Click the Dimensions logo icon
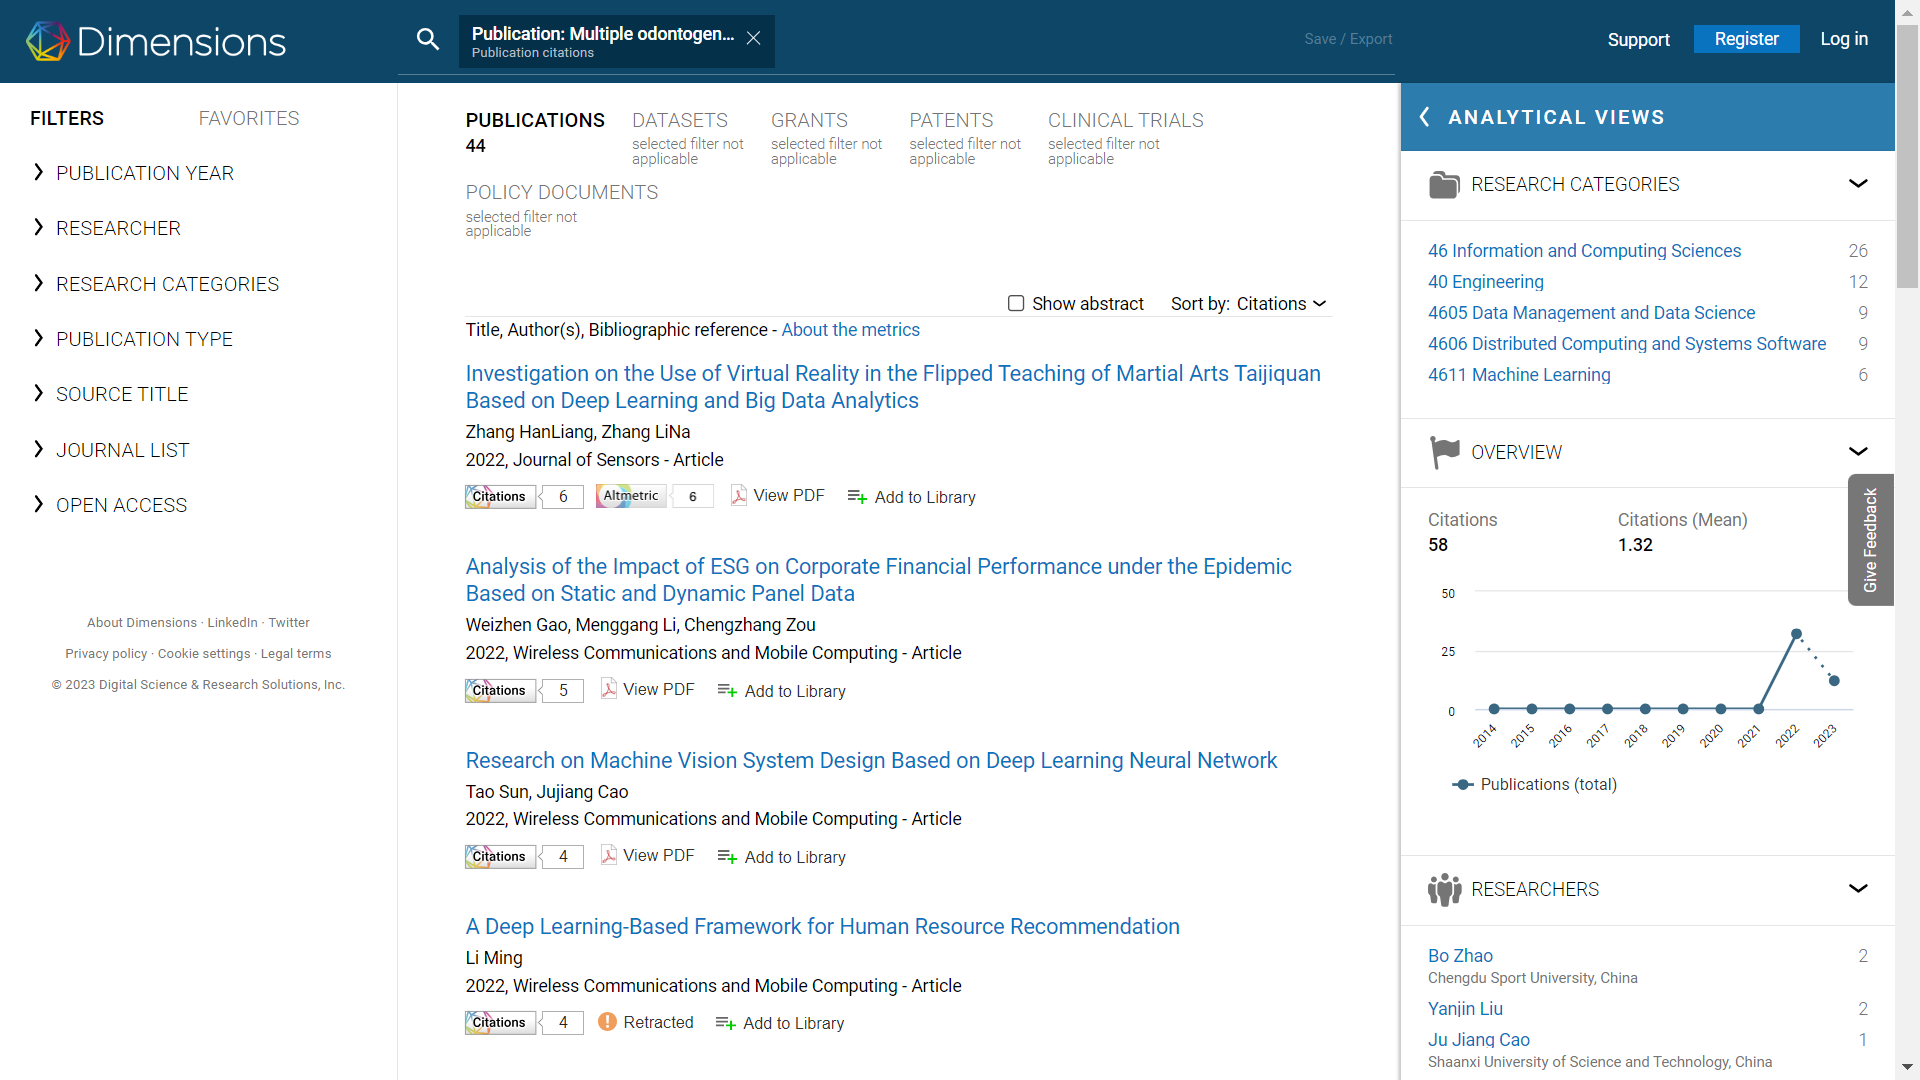The width and height of the screenshot is (1920, 1080). pos(47,41)
